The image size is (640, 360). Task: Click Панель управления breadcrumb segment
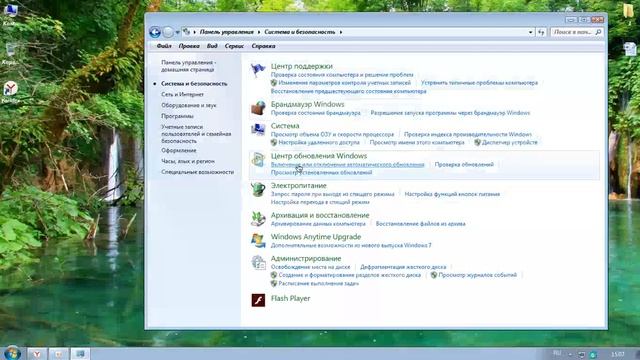pos(227,32)
